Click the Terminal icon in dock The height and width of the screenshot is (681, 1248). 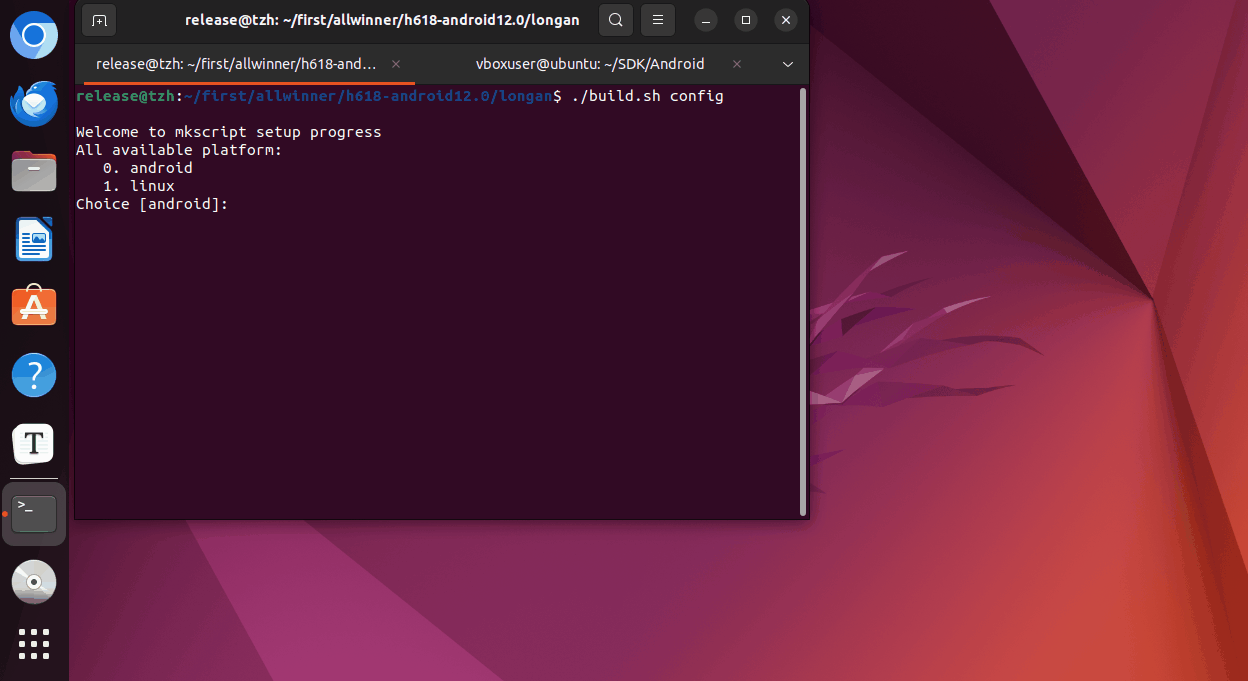[34, 514]
